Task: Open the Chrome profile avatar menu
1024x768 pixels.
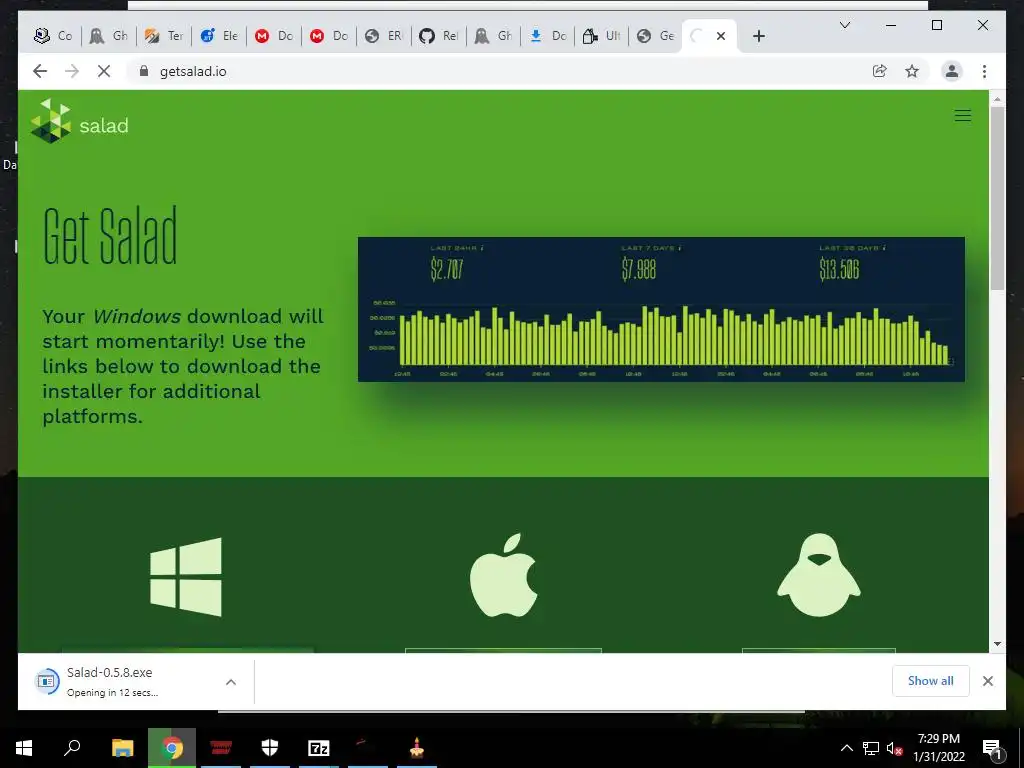Action: [x=952, y=71]
